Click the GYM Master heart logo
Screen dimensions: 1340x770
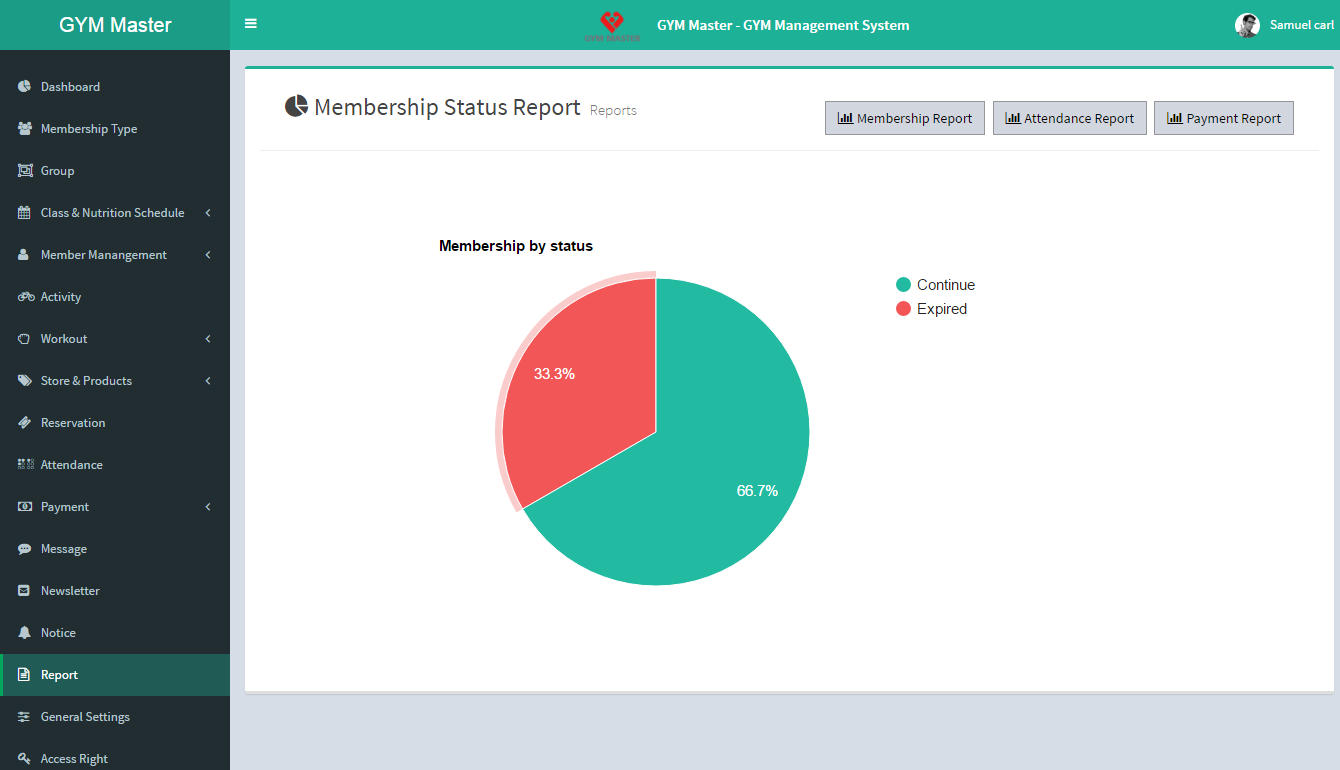tap(612, 25)
